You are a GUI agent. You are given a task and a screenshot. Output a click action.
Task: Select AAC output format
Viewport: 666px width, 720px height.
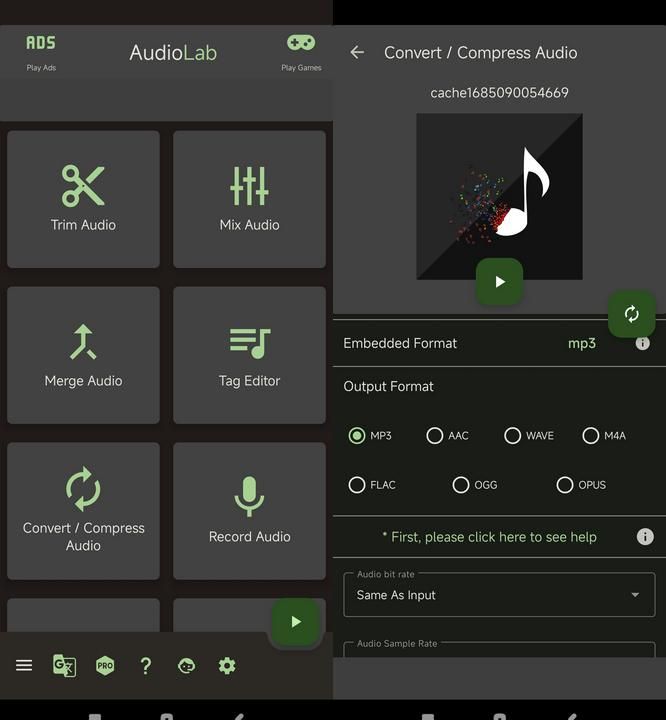pos(448,435)
